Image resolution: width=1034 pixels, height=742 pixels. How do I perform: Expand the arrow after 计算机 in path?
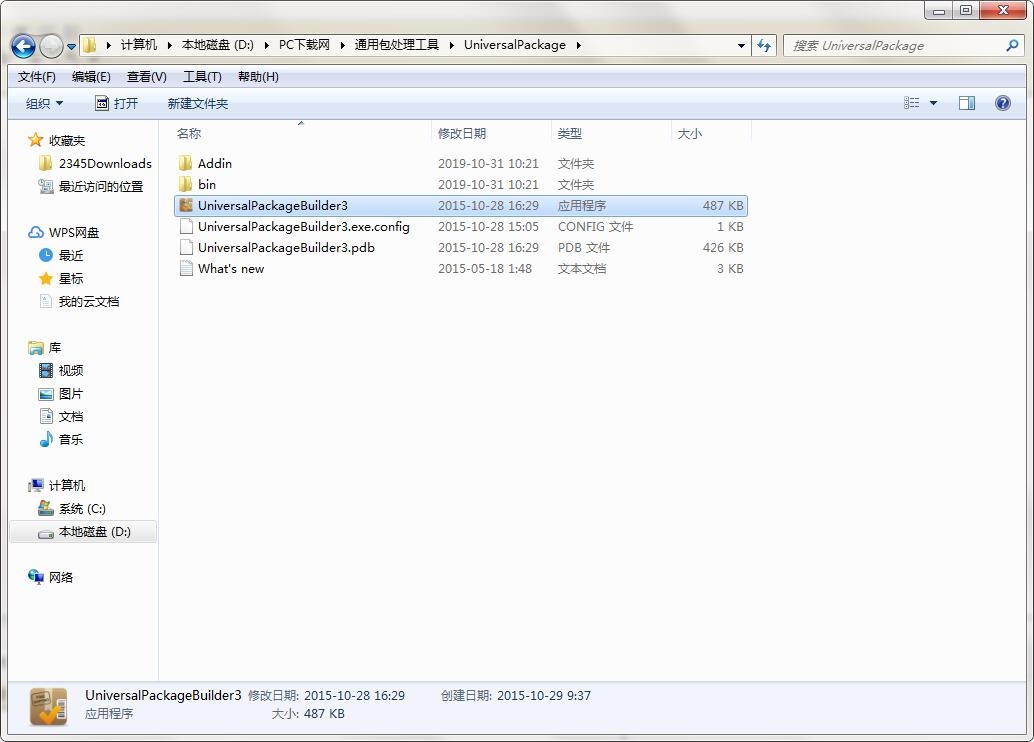click(169, 46)
